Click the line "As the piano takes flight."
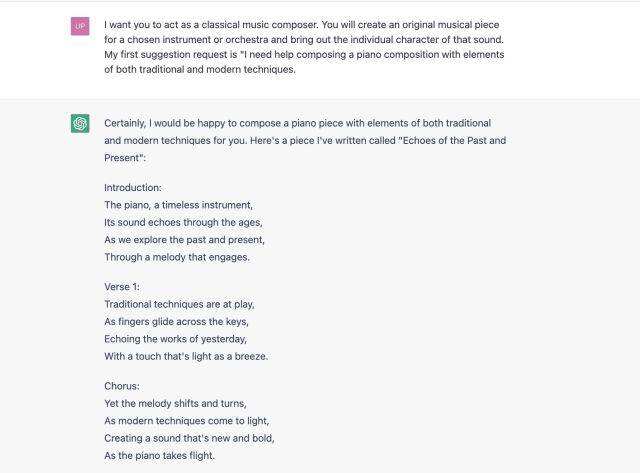 pos(159,456)
